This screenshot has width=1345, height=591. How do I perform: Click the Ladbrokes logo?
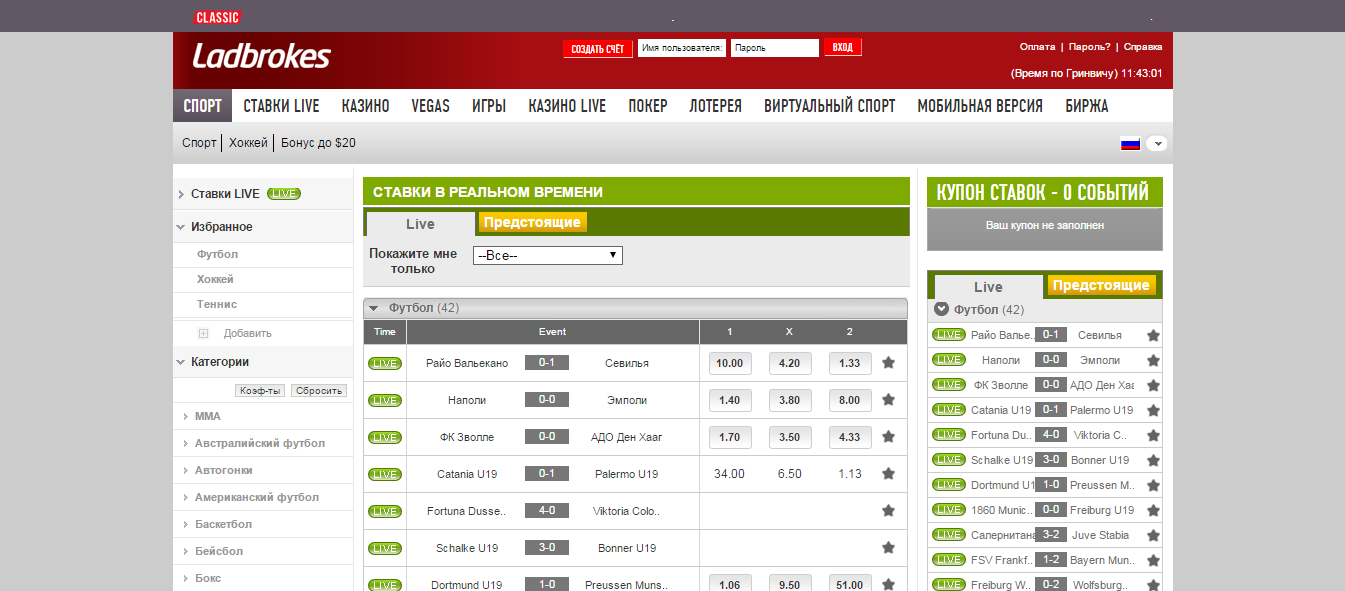(x=261, y=56)
